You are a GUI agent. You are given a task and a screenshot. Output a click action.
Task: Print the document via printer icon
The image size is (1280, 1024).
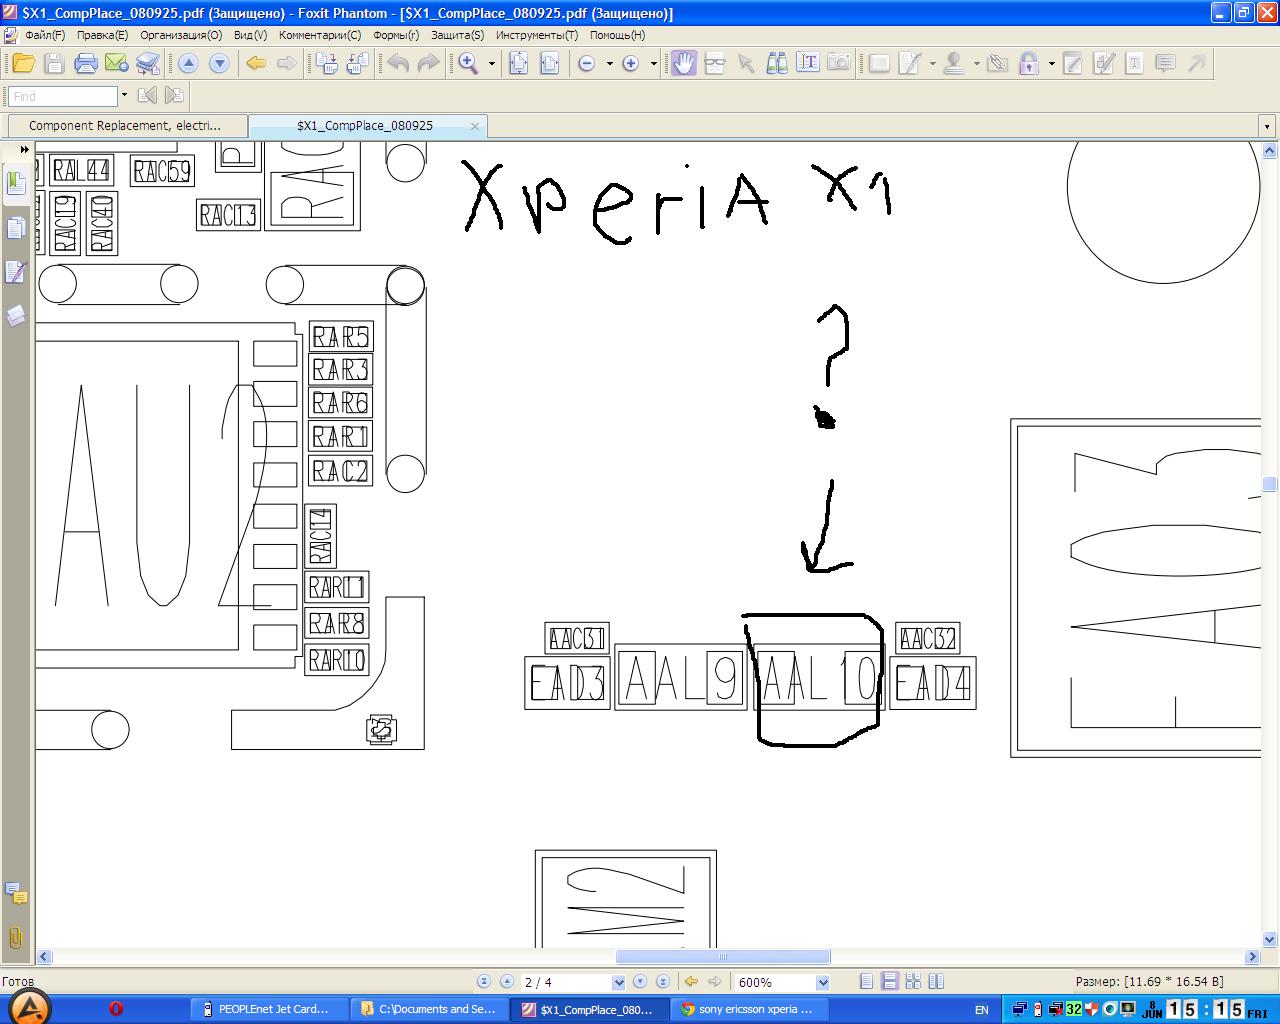(x=86, y=63)
